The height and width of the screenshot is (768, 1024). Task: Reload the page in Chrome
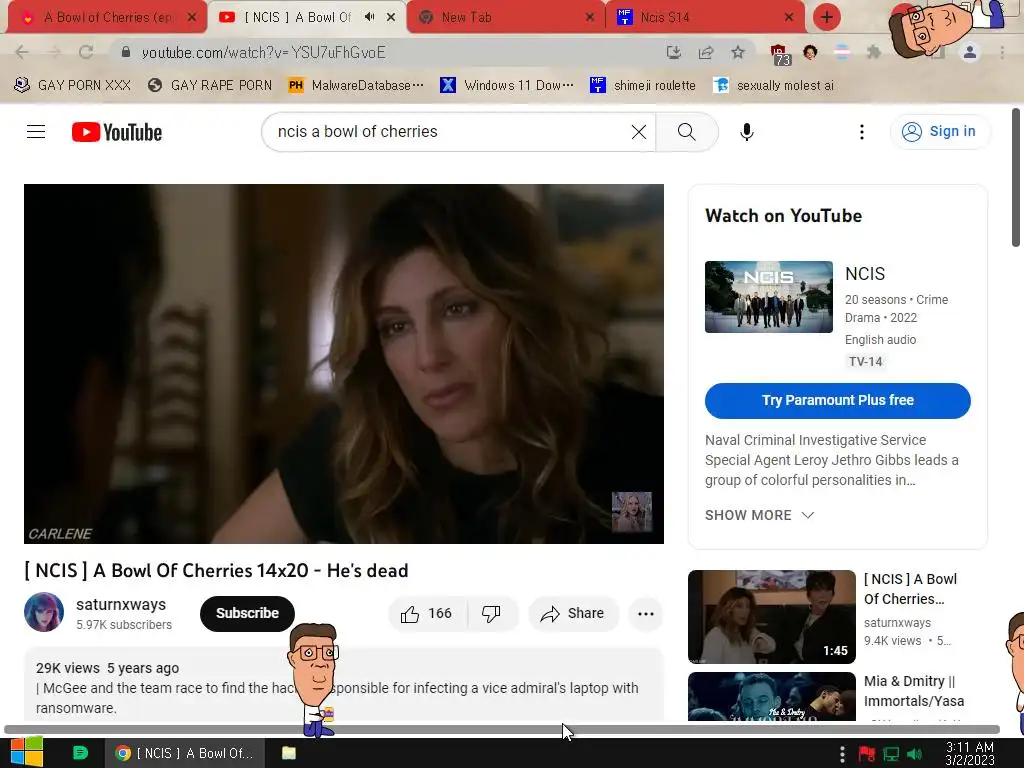tap(86, 52)
